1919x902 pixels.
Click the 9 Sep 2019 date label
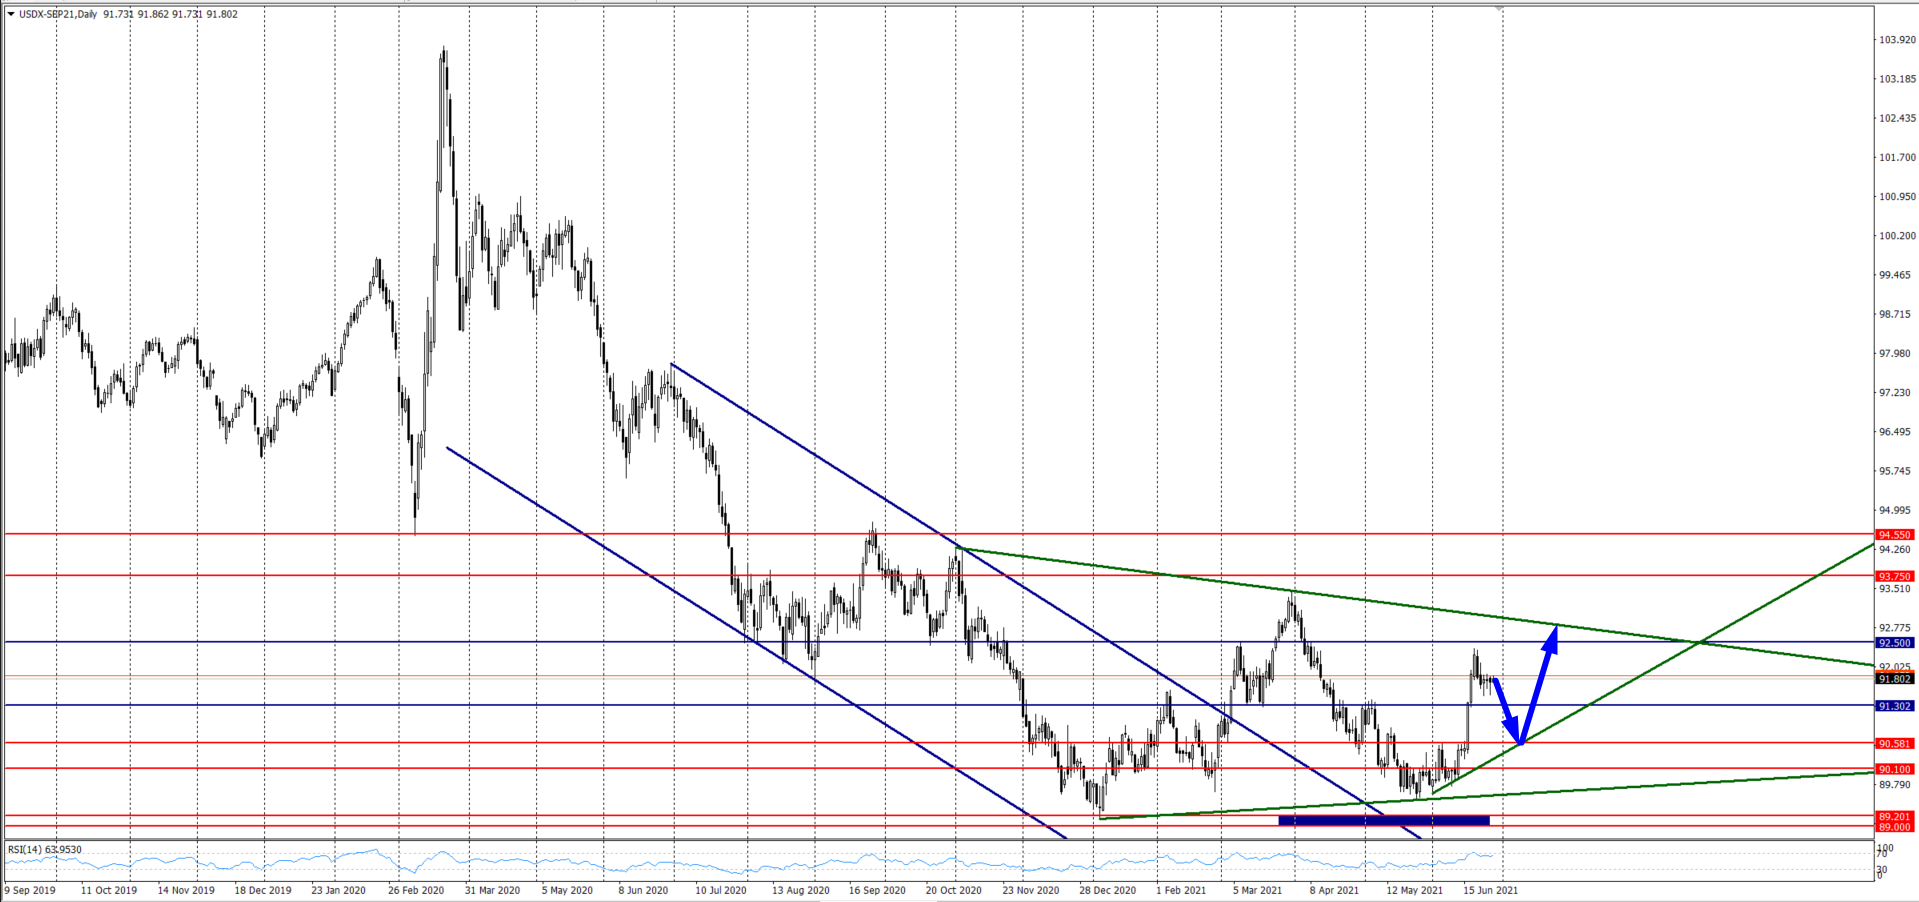click(30, 890)
